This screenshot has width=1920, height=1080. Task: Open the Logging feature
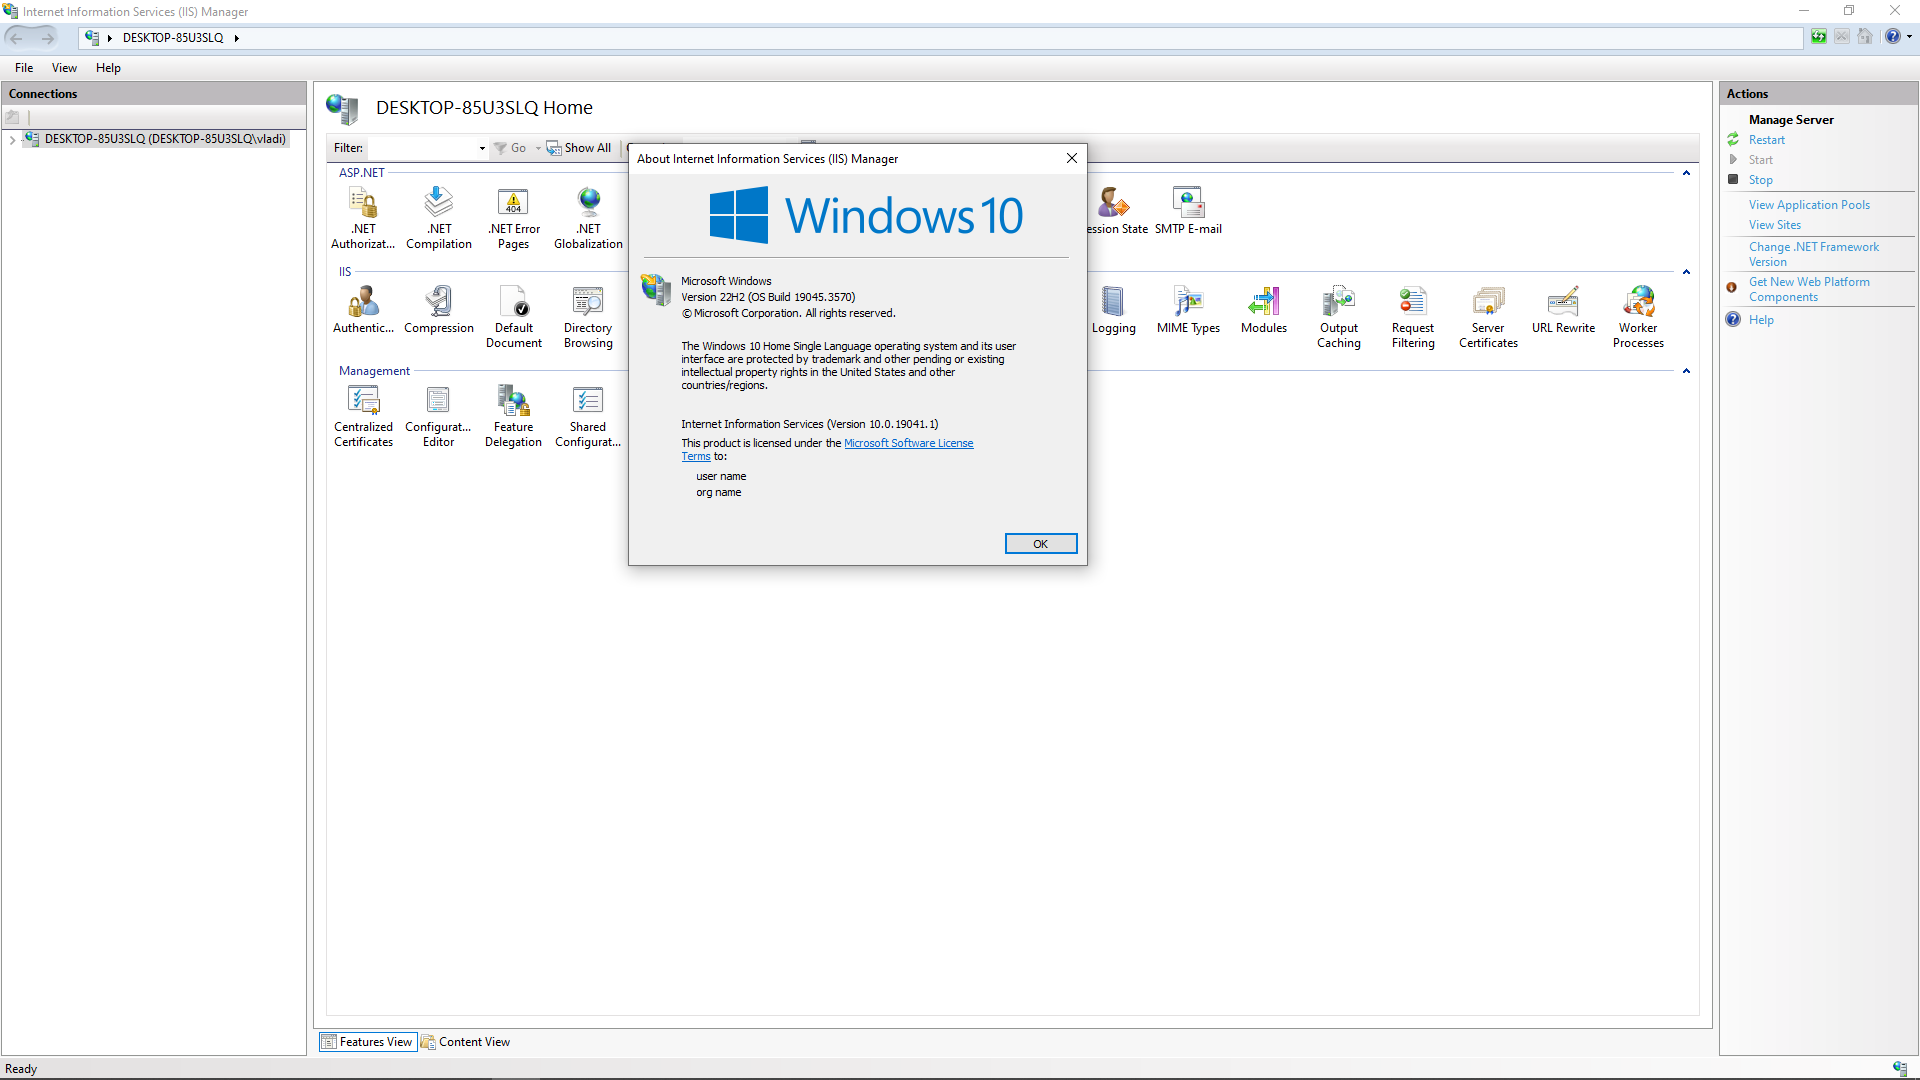[x=1113, y=309]
